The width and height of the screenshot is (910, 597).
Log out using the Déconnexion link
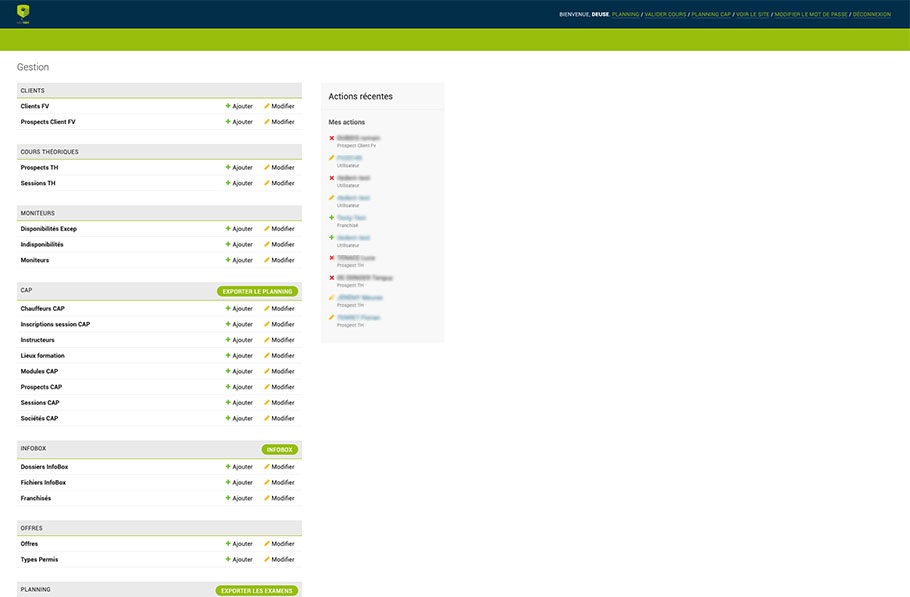(x=872, y=15)
